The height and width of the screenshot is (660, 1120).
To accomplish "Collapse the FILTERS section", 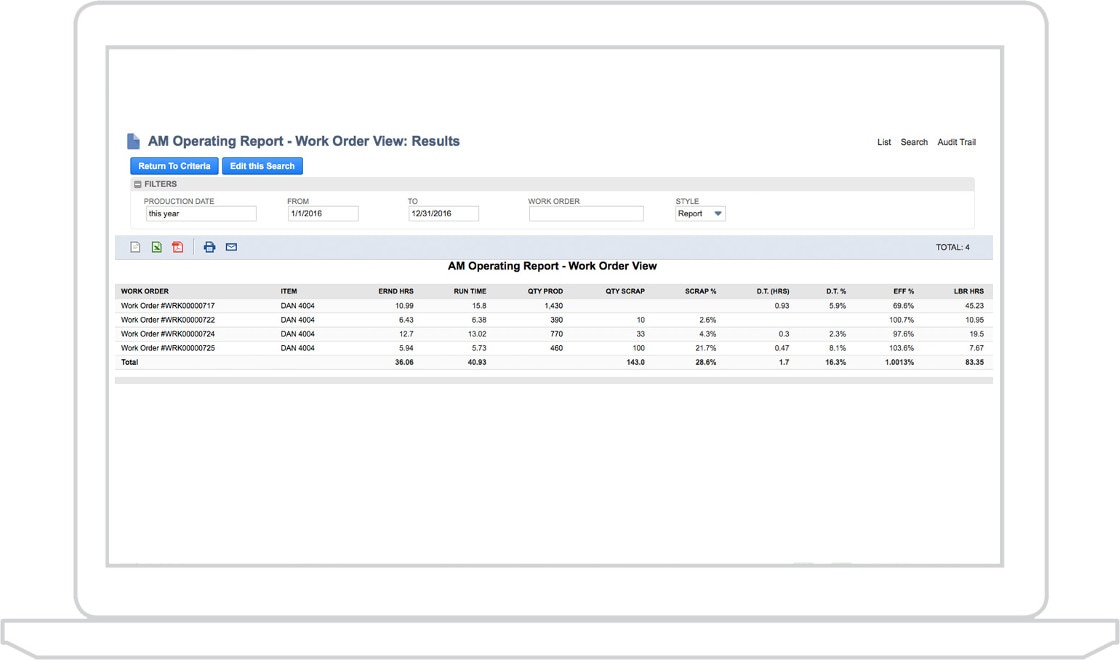I will coord(136,184).
